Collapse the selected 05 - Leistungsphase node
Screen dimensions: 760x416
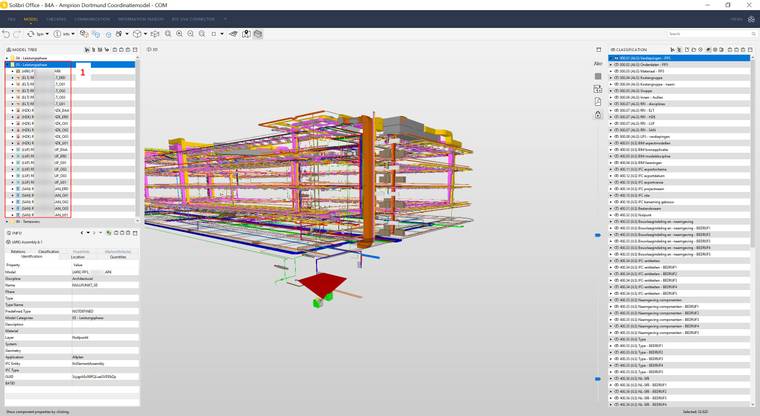7,64
